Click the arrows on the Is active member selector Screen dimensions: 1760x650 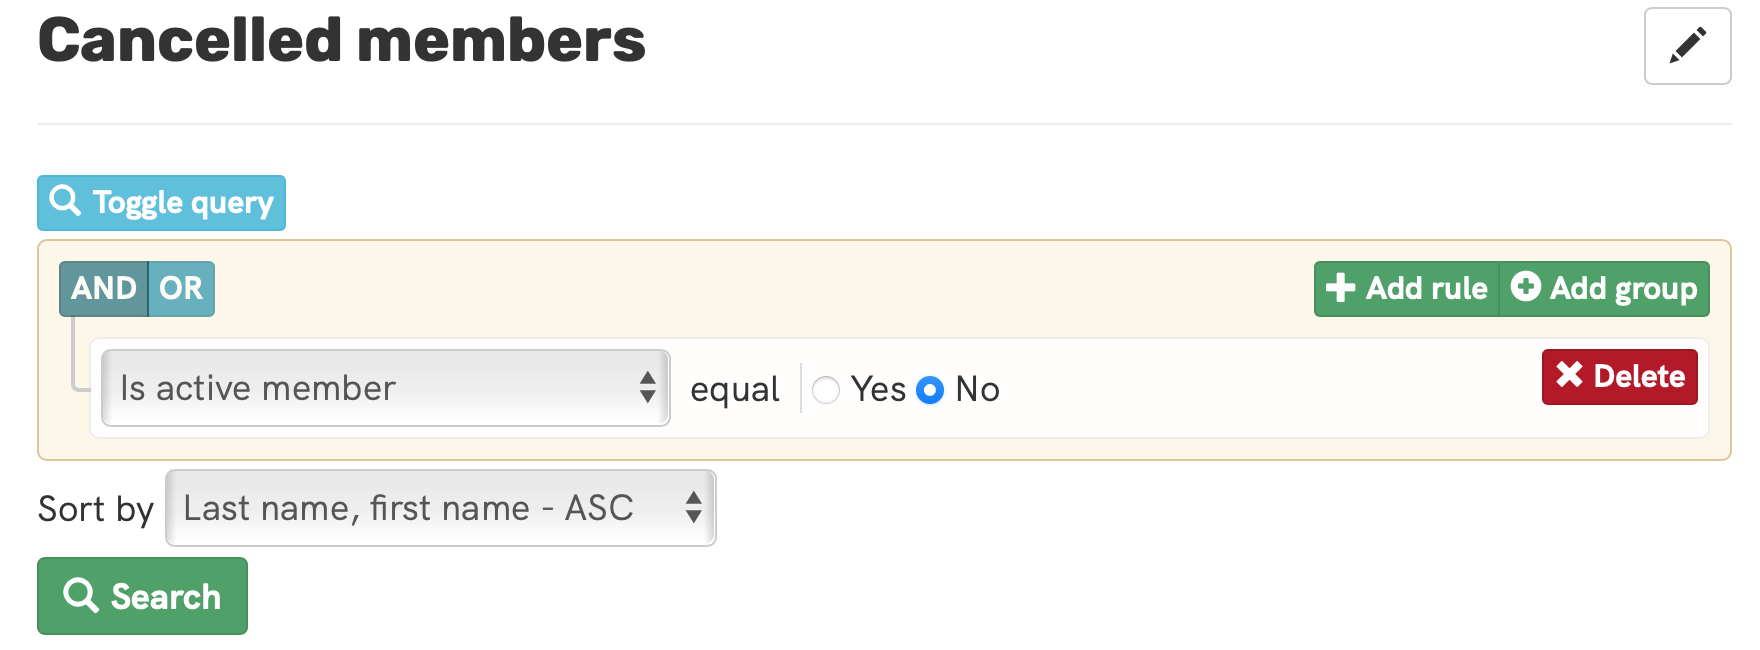[x=647, y=388]
